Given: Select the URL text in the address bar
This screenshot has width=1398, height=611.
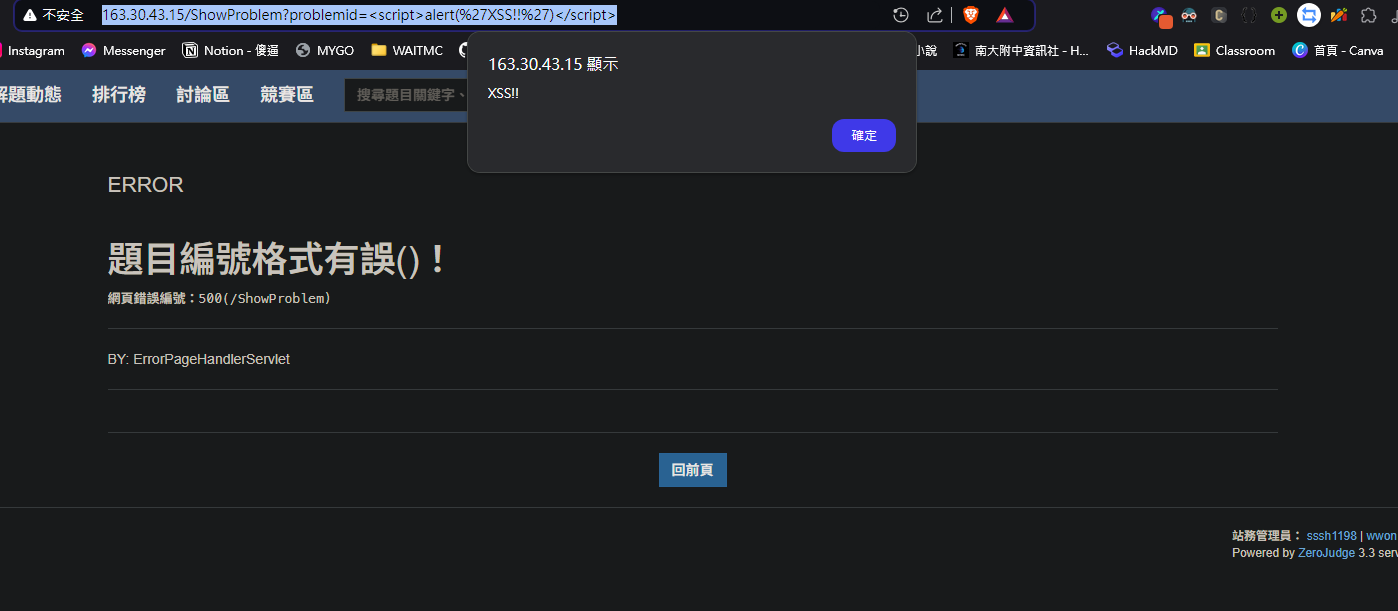Looking at the screenshot, I should pos(359,15).
